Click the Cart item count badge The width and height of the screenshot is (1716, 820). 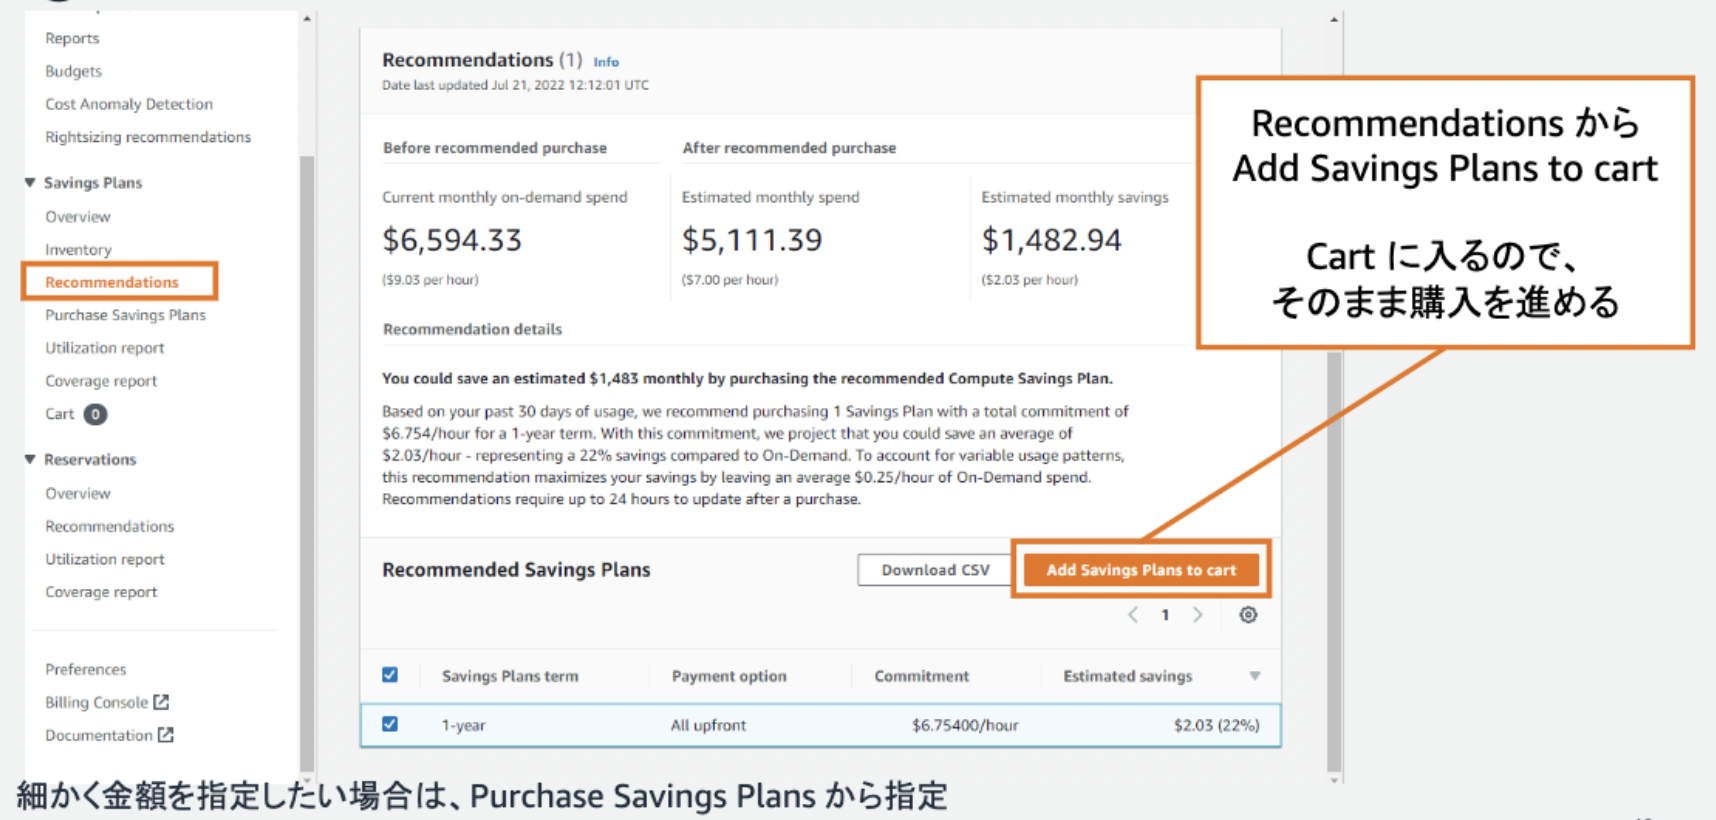(95, 414)
